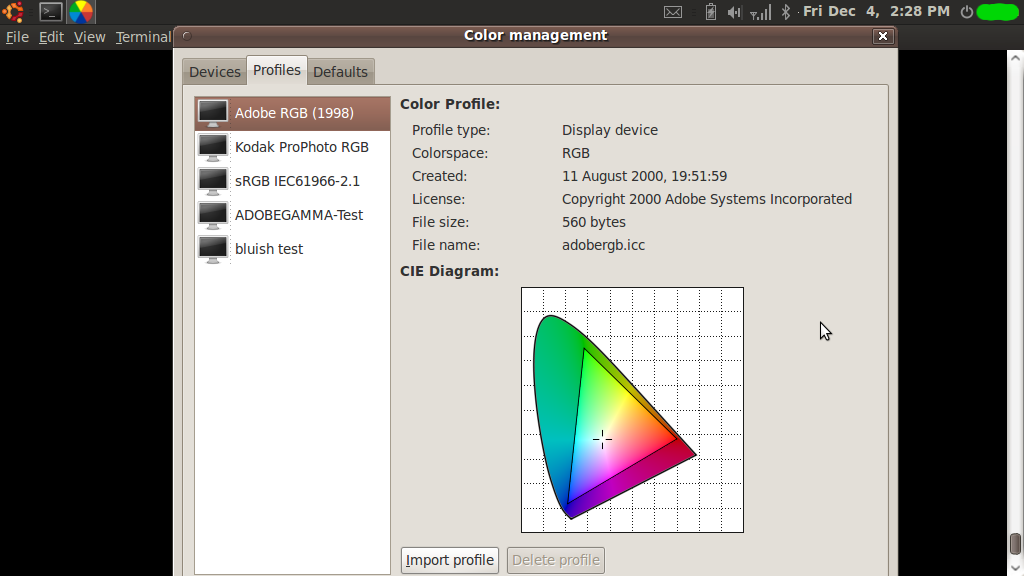Click the Ubuntu logo launcher icon
The height and width of the screenshot is (576, 1024).
coord(12,12)
